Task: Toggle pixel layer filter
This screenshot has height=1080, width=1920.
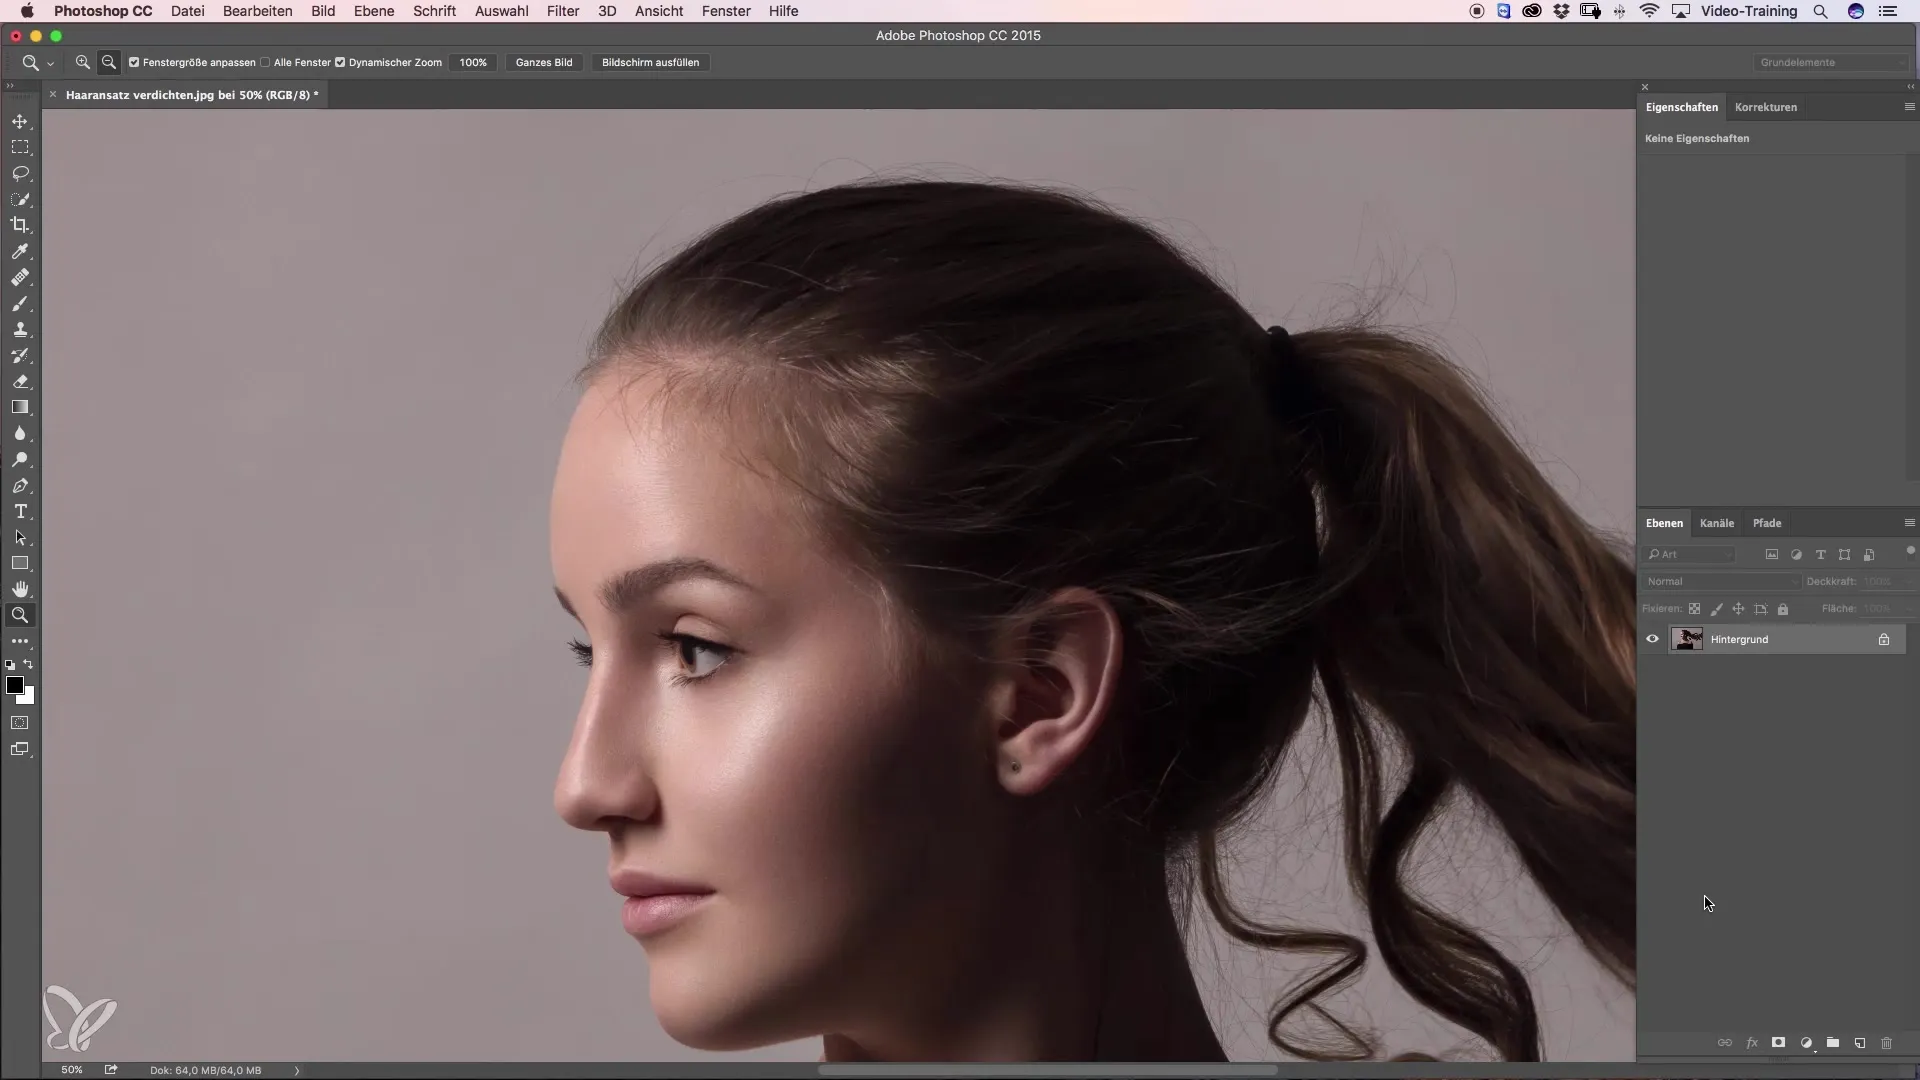Action: pyautogui.click(x=1772, y=554)
